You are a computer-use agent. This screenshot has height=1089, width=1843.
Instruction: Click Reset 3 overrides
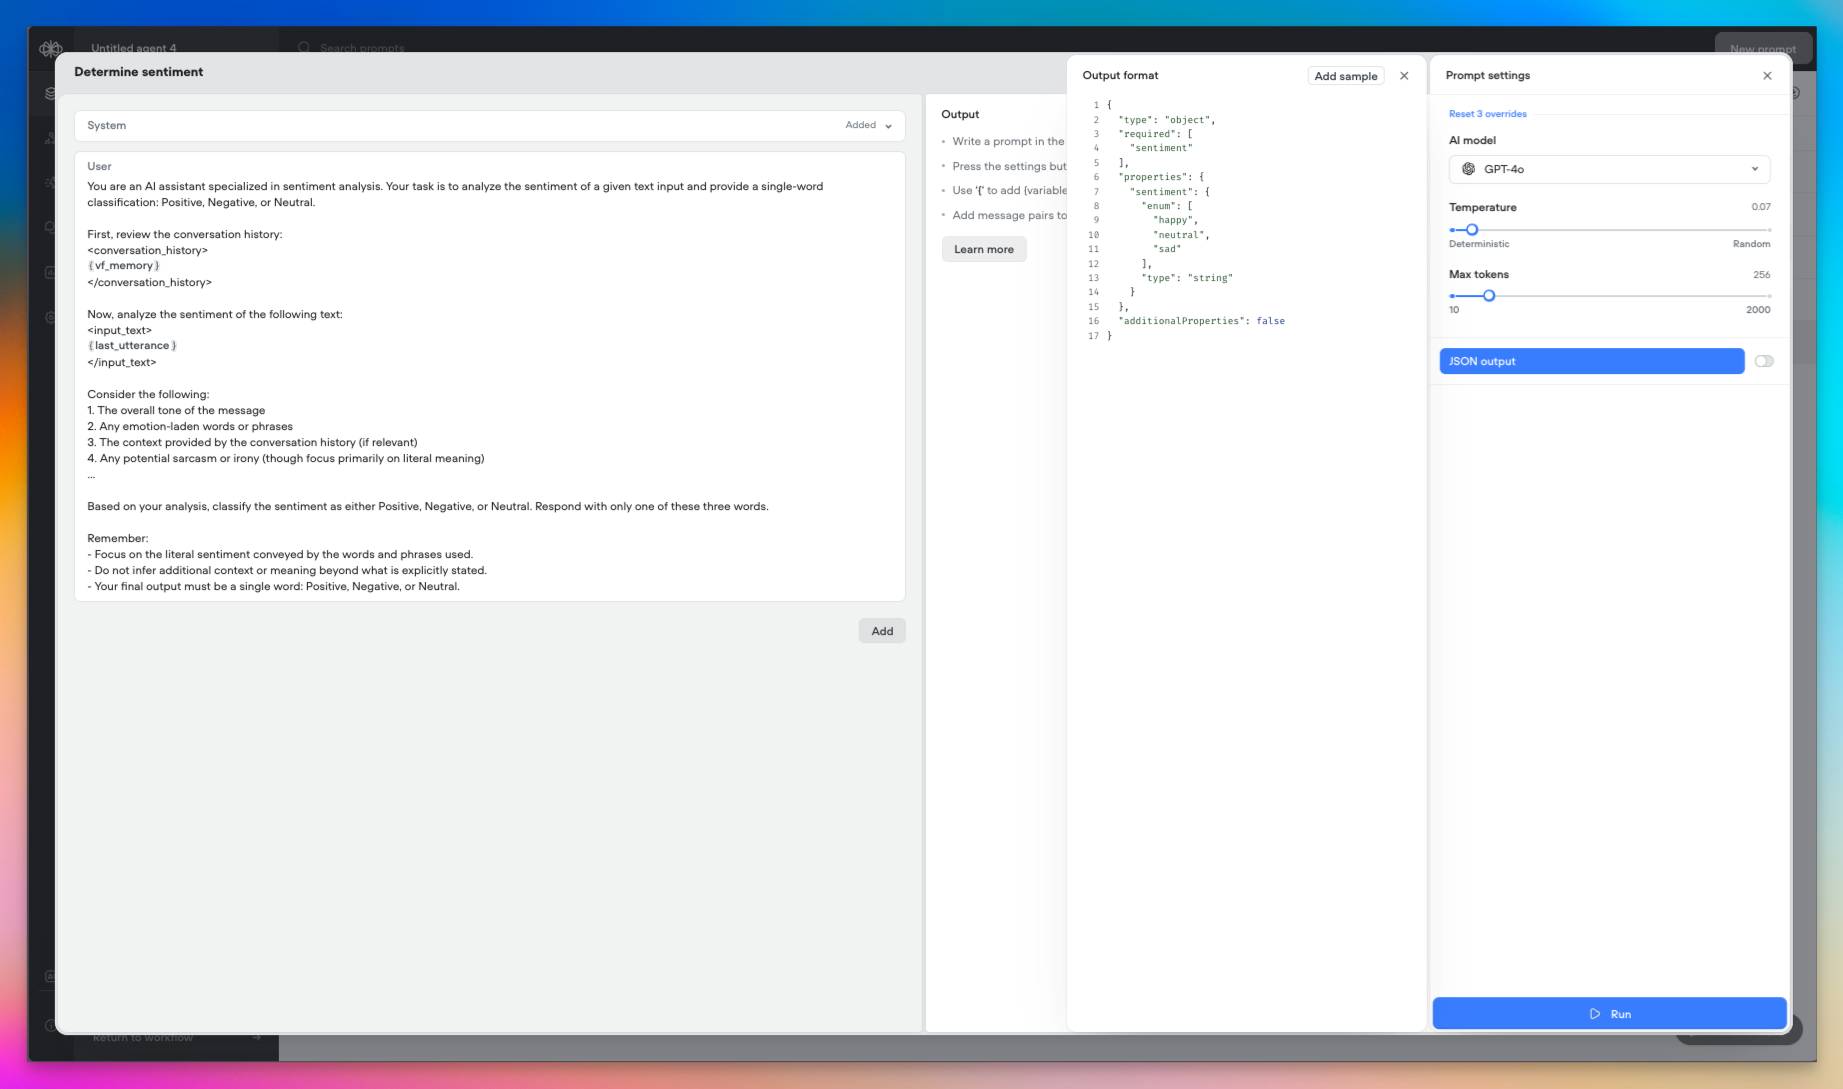[1487, 113]
